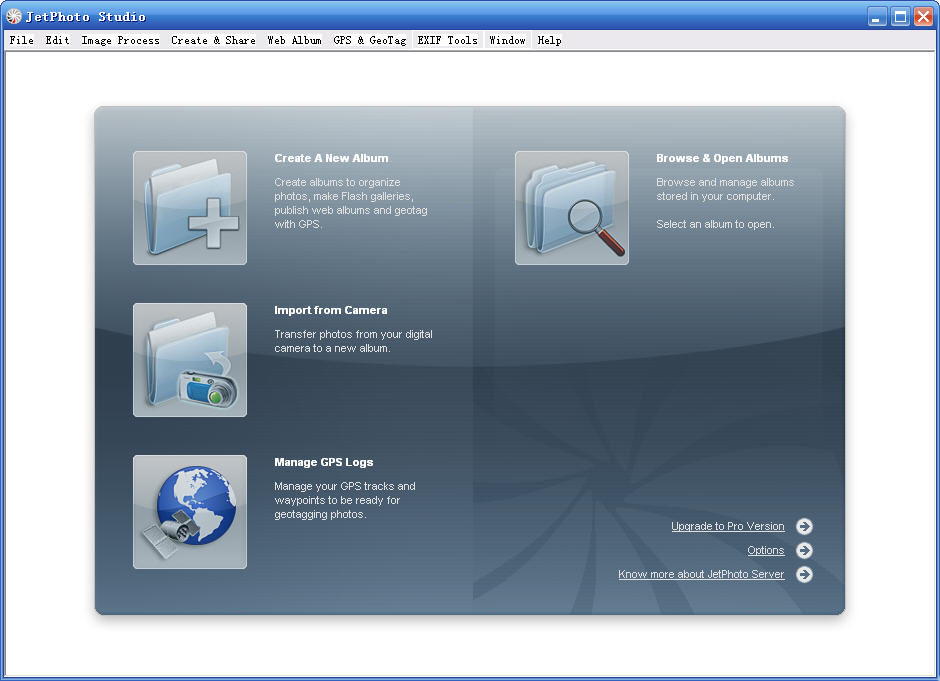Click the Manage GPS Logs globe icon
This screenshot has width=940, height=681.
click(190, 512)
